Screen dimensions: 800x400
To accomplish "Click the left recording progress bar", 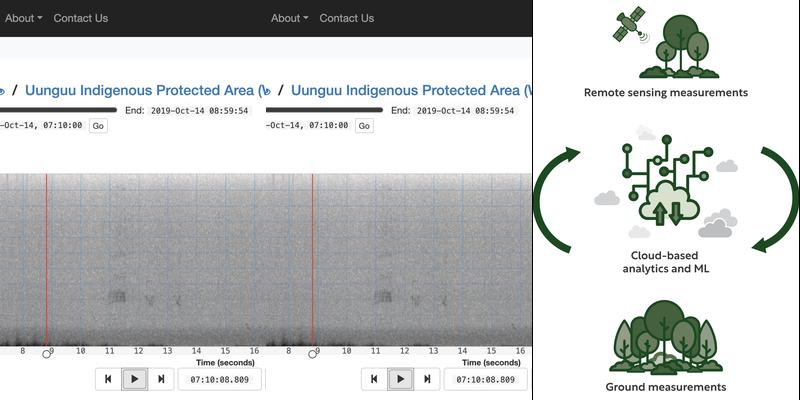I will pyautogui.click(x=58, y=110).
